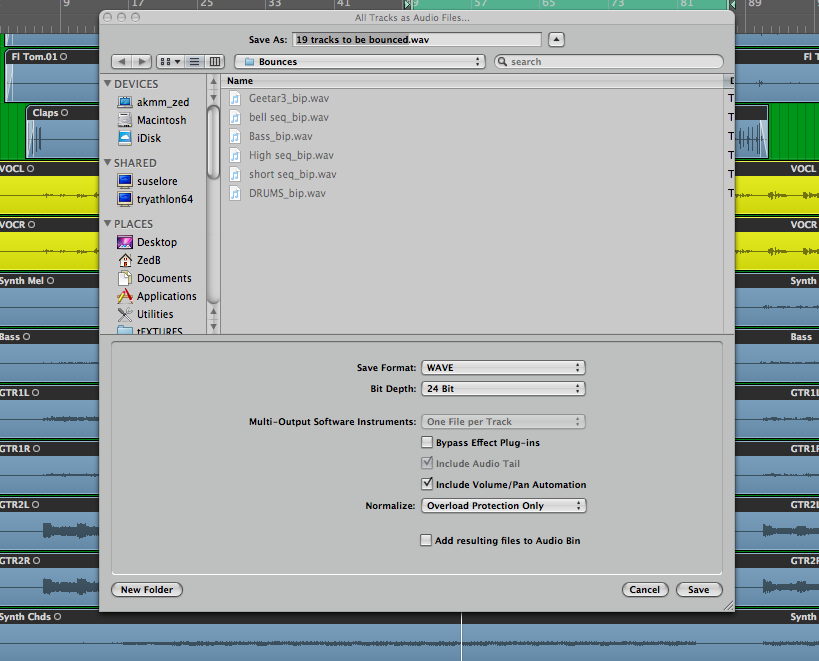Click the Name column header

click(x=472, y=81)
